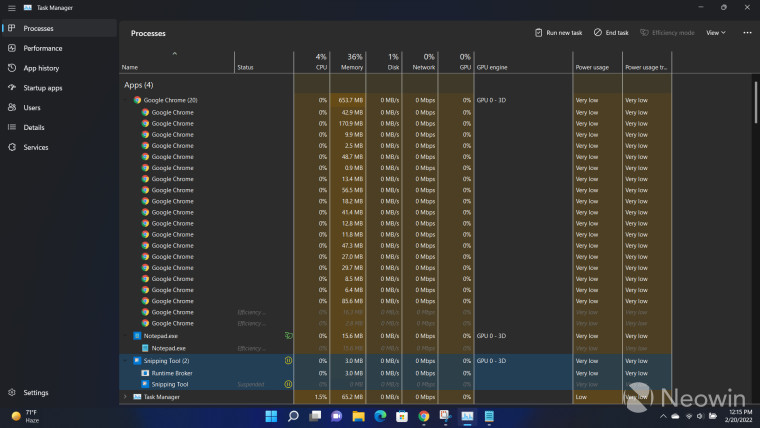
Task: Launch Microsoft Edge from taskbar
Action: tap(380, 416)
